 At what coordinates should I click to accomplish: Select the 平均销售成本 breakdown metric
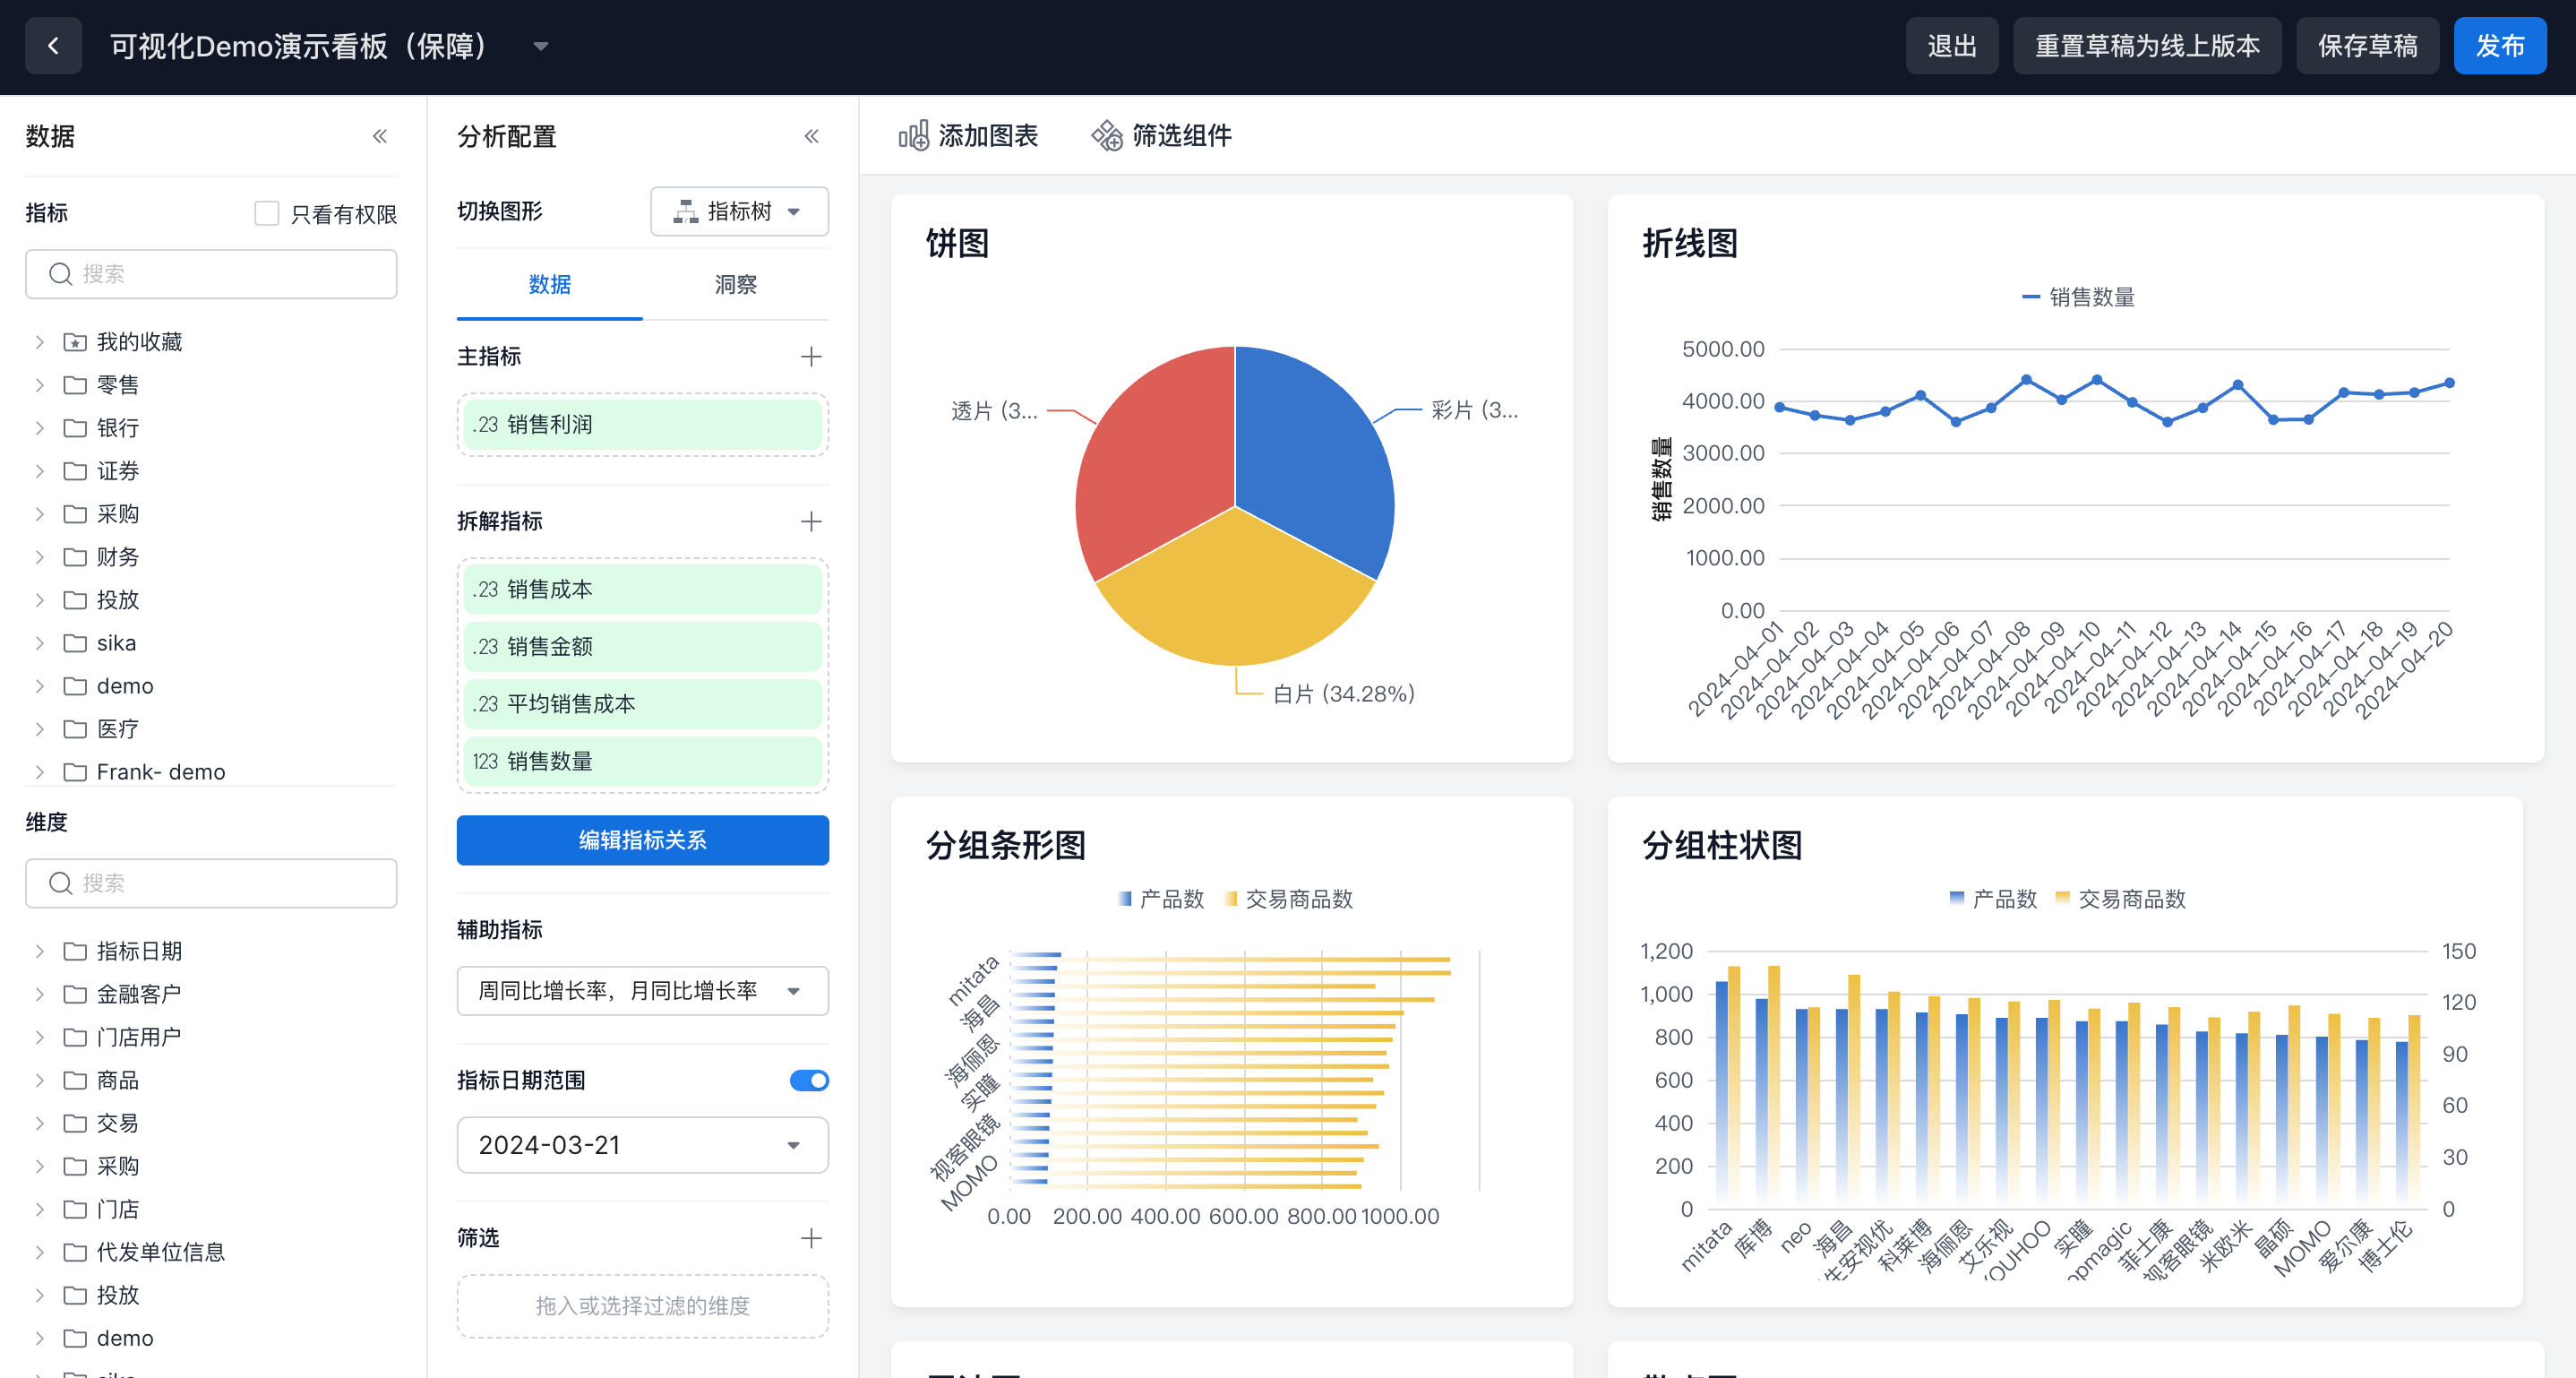tap(643, 704)
